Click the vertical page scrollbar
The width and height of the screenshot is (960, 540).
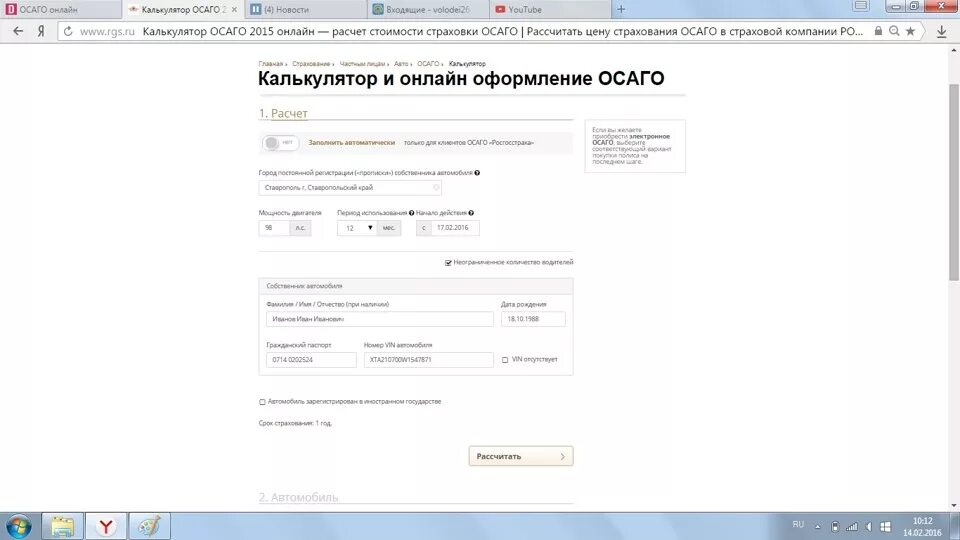954,184
